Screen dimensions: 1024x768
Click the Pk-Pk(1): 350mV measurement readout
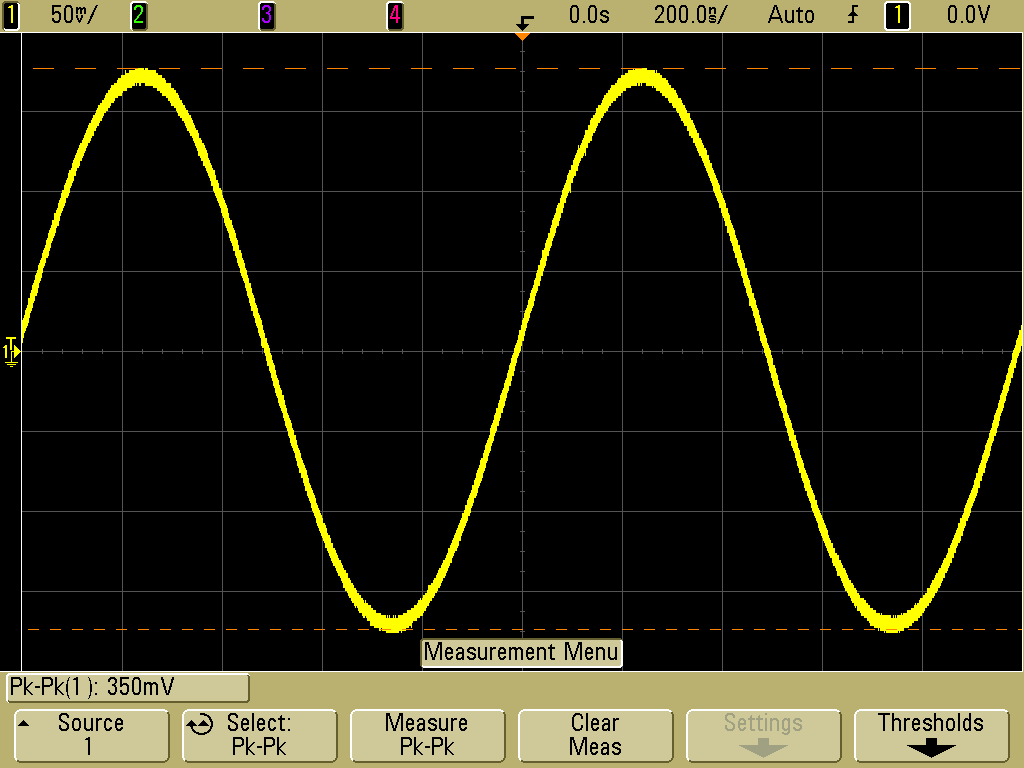click(127, 687)
